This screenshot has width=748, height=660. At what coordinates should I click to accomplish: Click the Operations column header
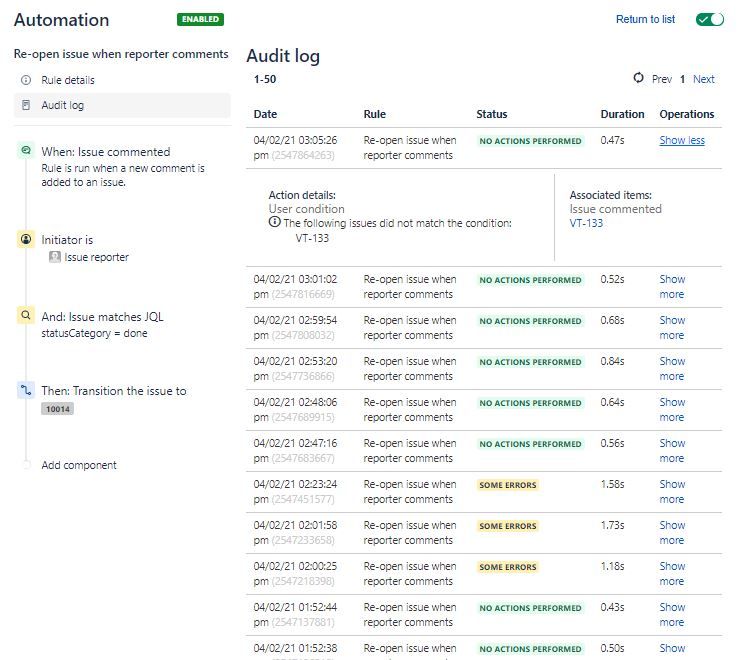[686, 114]
